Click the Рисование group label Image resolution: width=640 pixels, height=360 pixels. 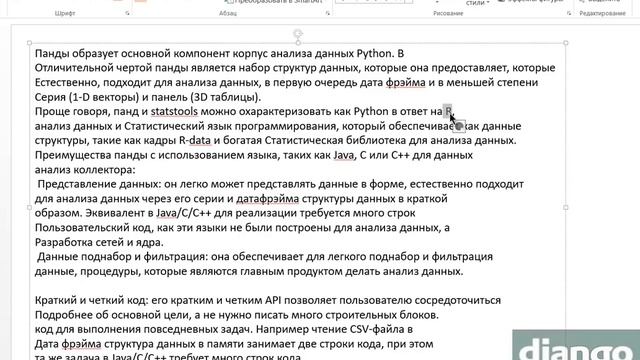[448, 13]
